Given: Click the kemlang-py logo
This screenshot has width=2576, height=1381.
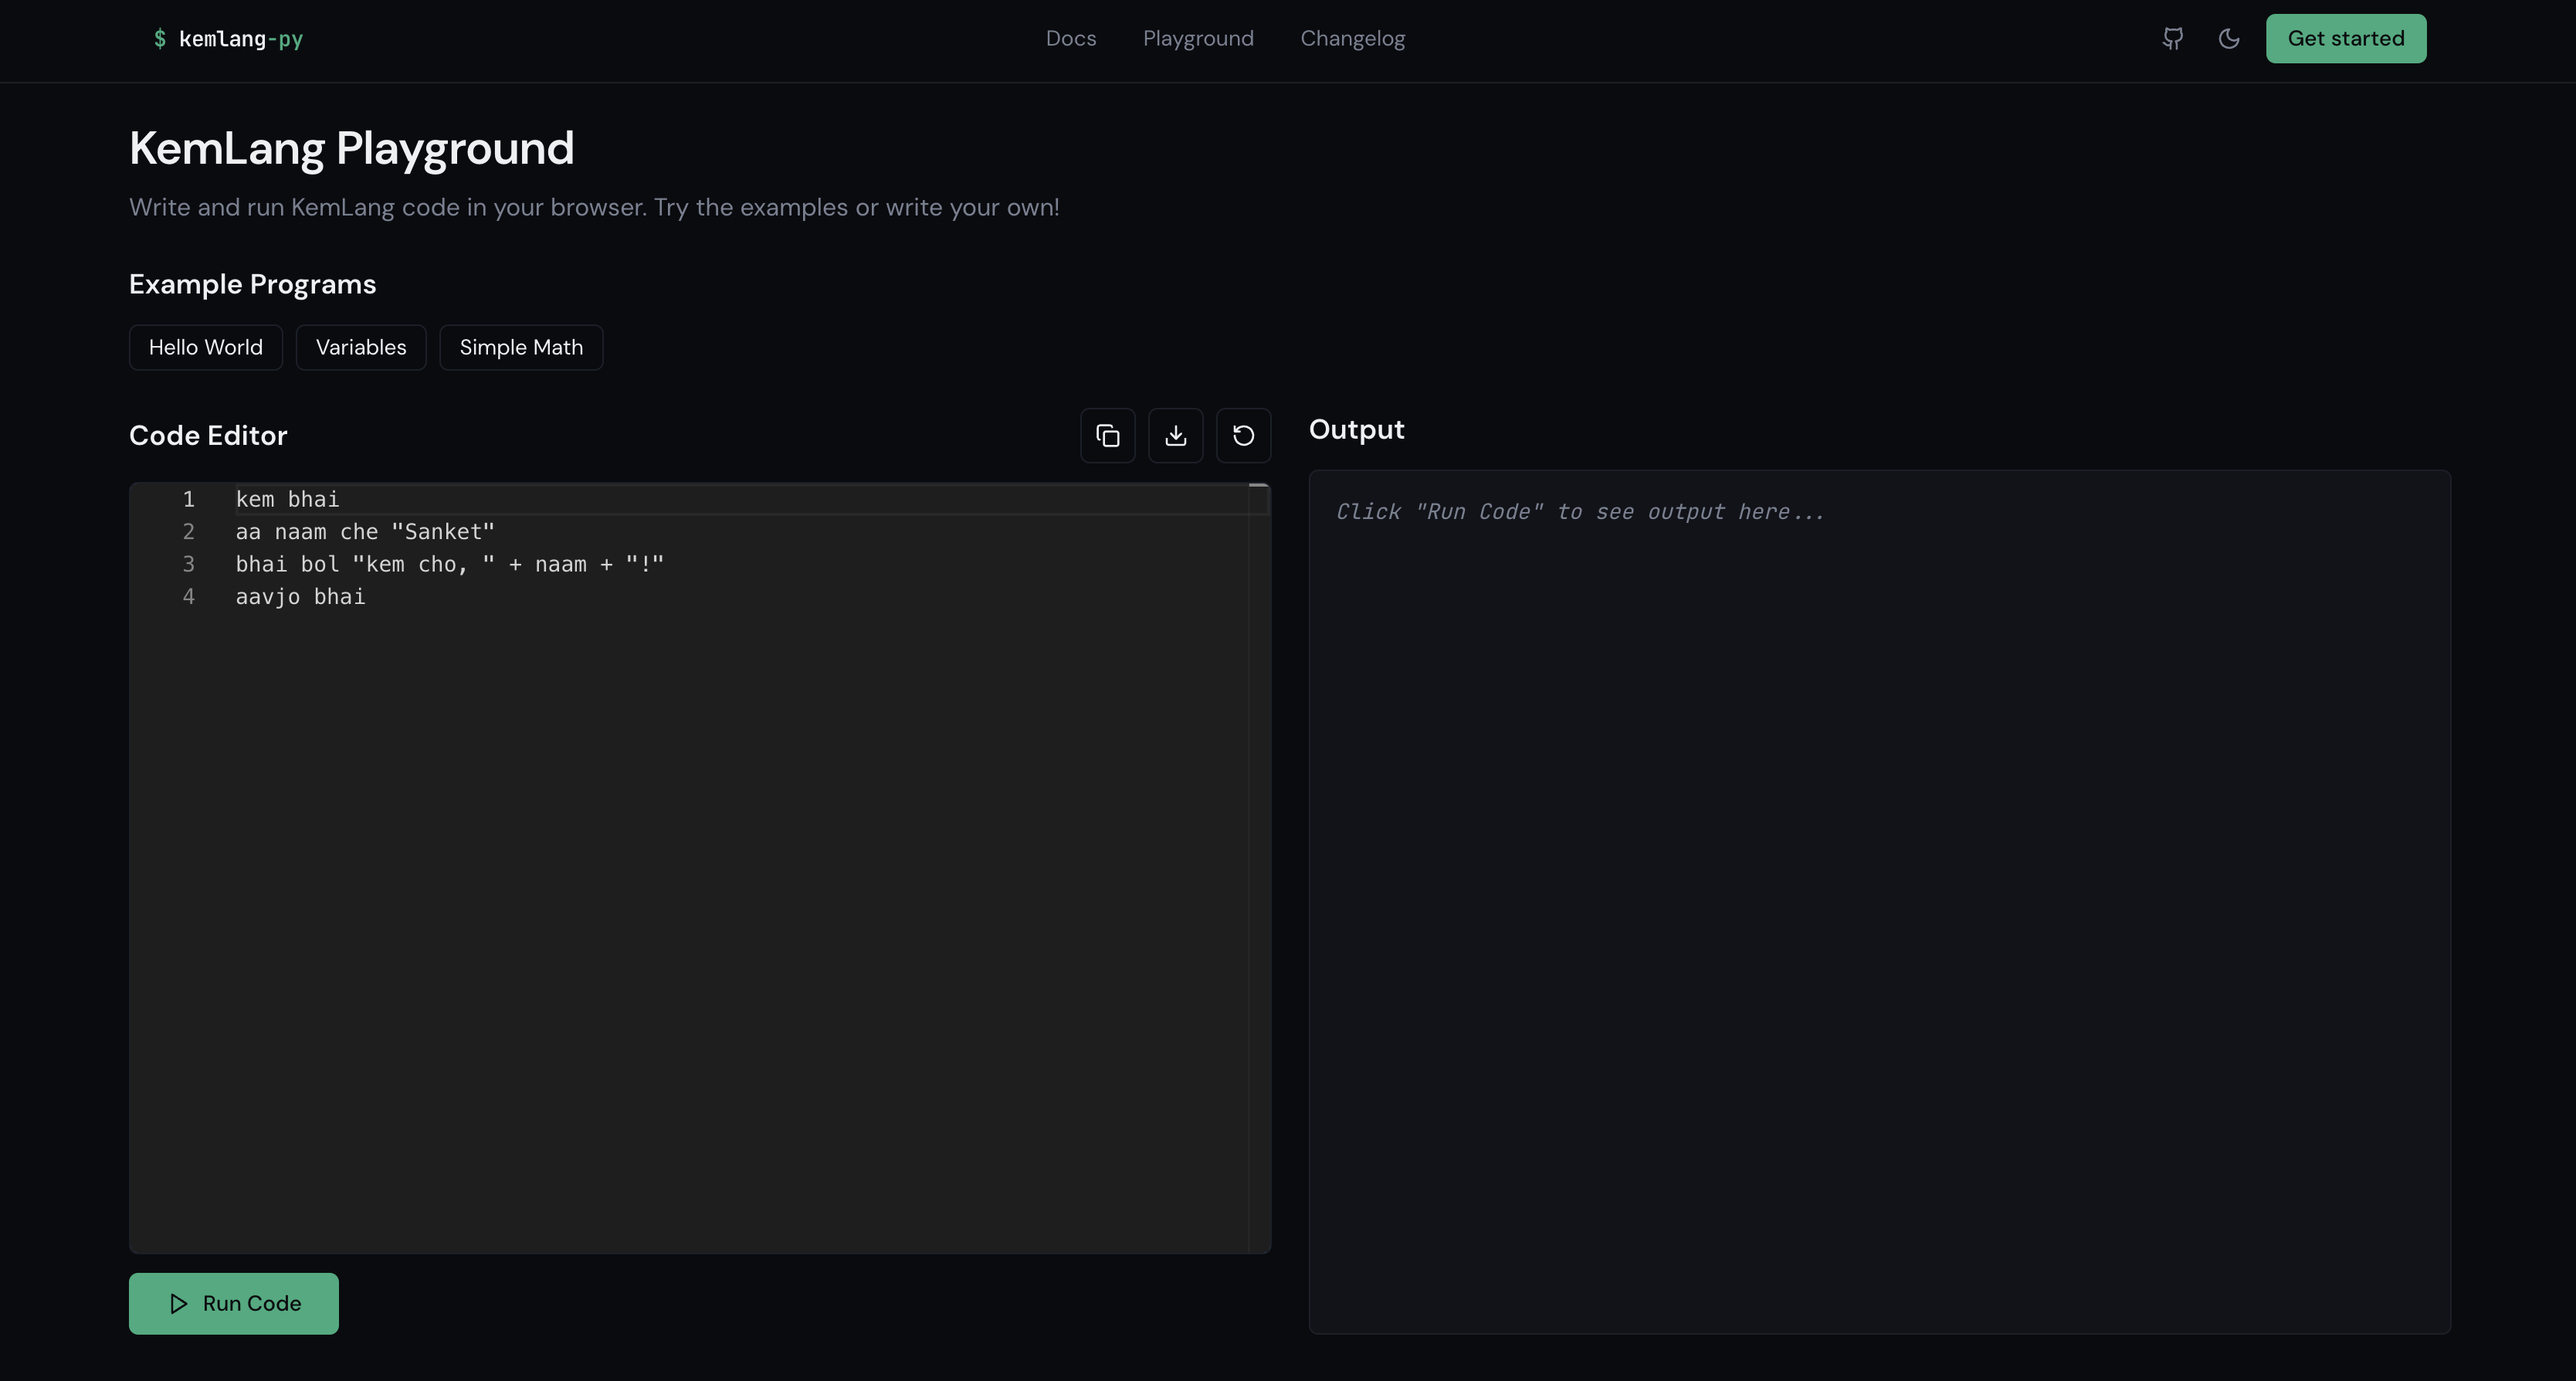Looking at the screenshot, I should click(228, 39).
